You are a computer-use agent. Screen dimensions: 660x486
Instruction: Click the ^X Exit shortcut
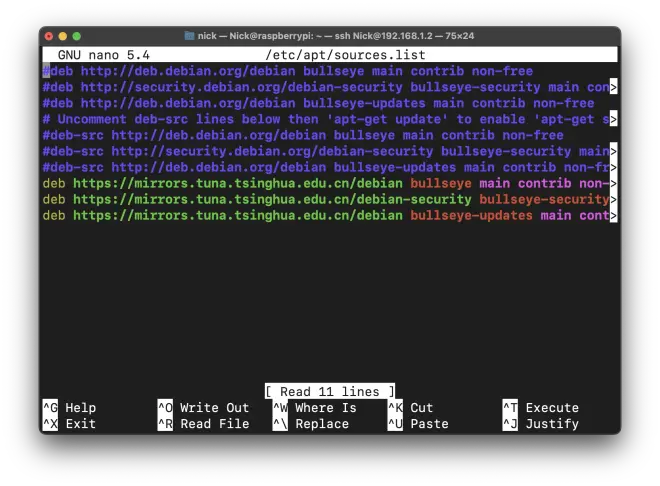tap(69, 424)
